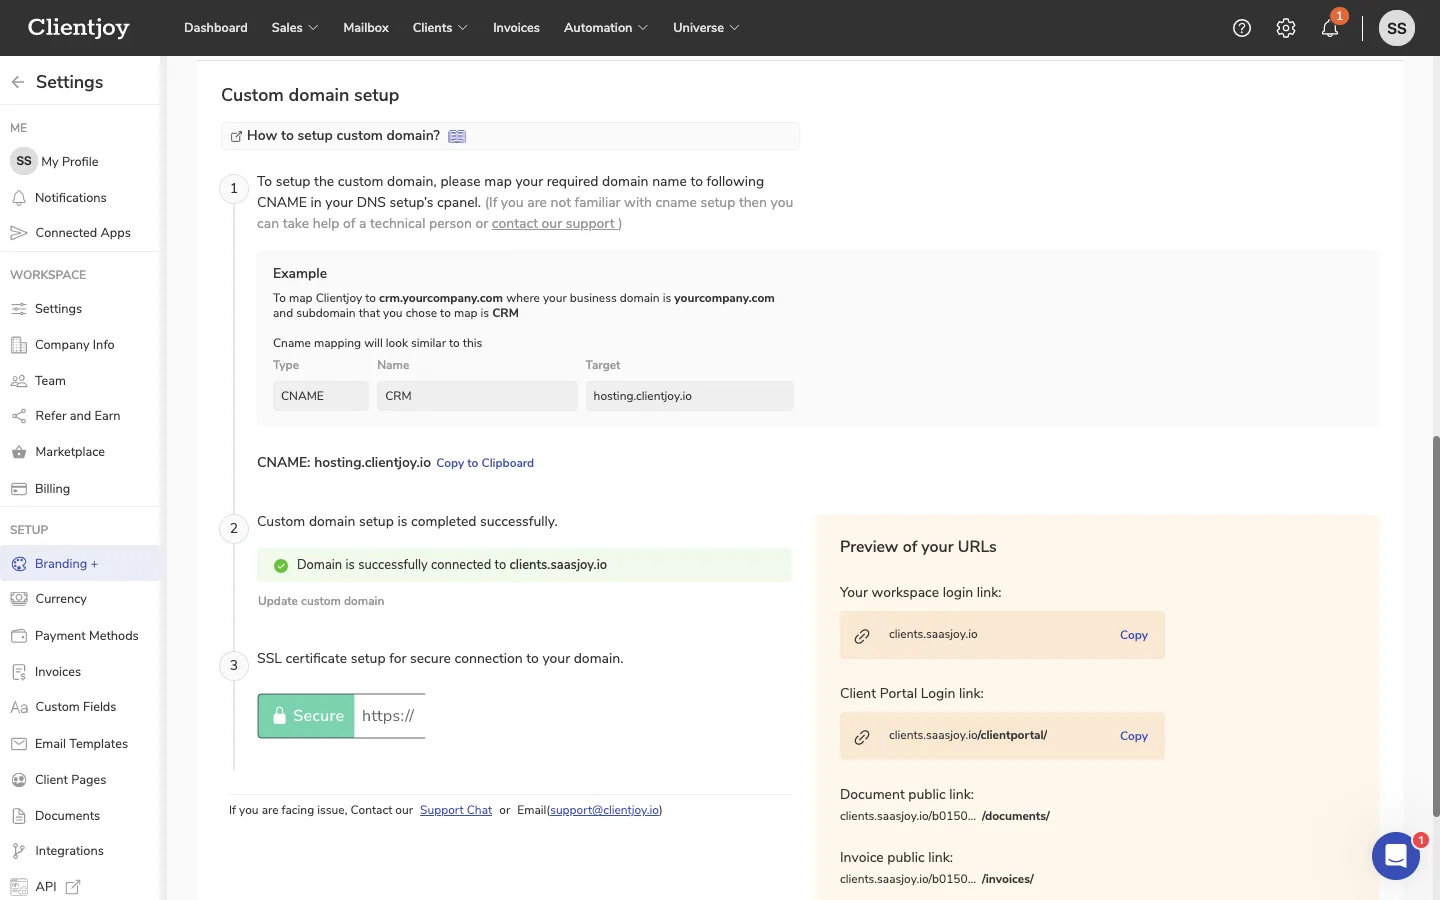Open the chat bubble widget

[x=1396, y=856]
